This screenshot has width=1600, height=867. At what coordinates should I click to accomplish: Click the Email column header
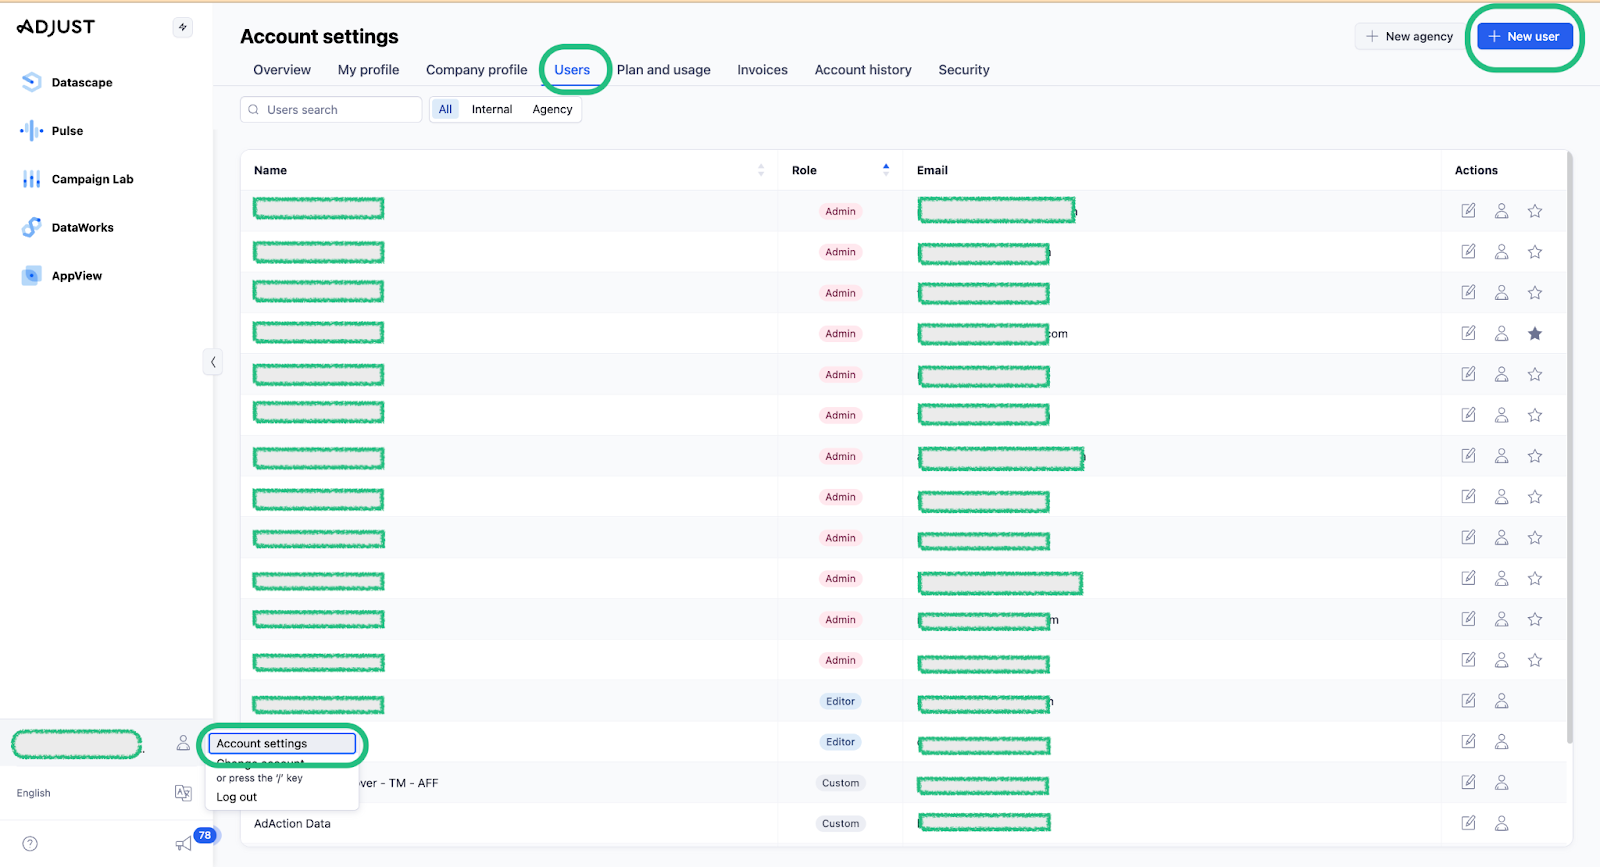click(932, 170)
